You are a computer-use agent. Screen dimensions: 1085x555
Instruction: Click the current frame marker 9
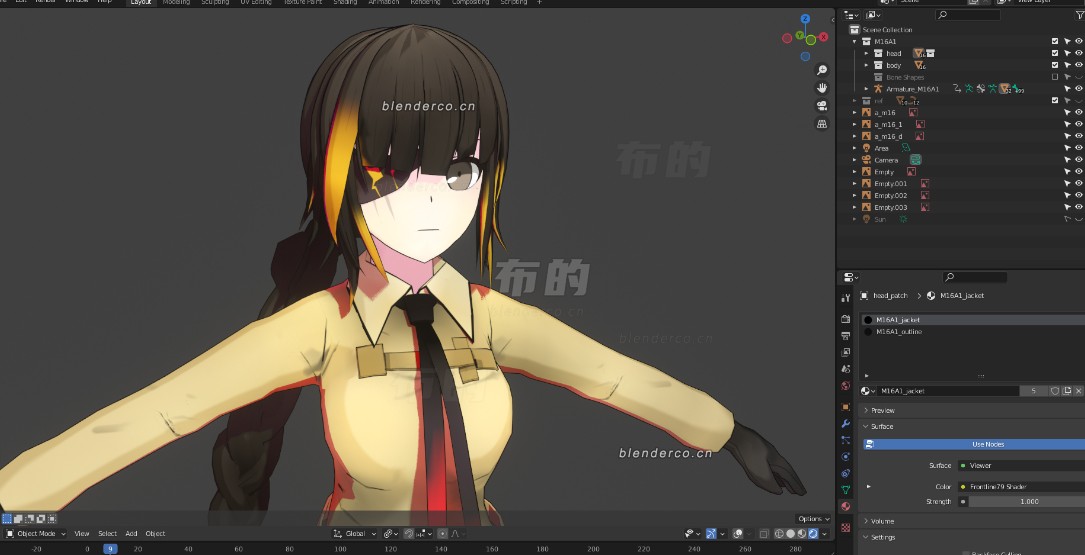click(110, 549)
